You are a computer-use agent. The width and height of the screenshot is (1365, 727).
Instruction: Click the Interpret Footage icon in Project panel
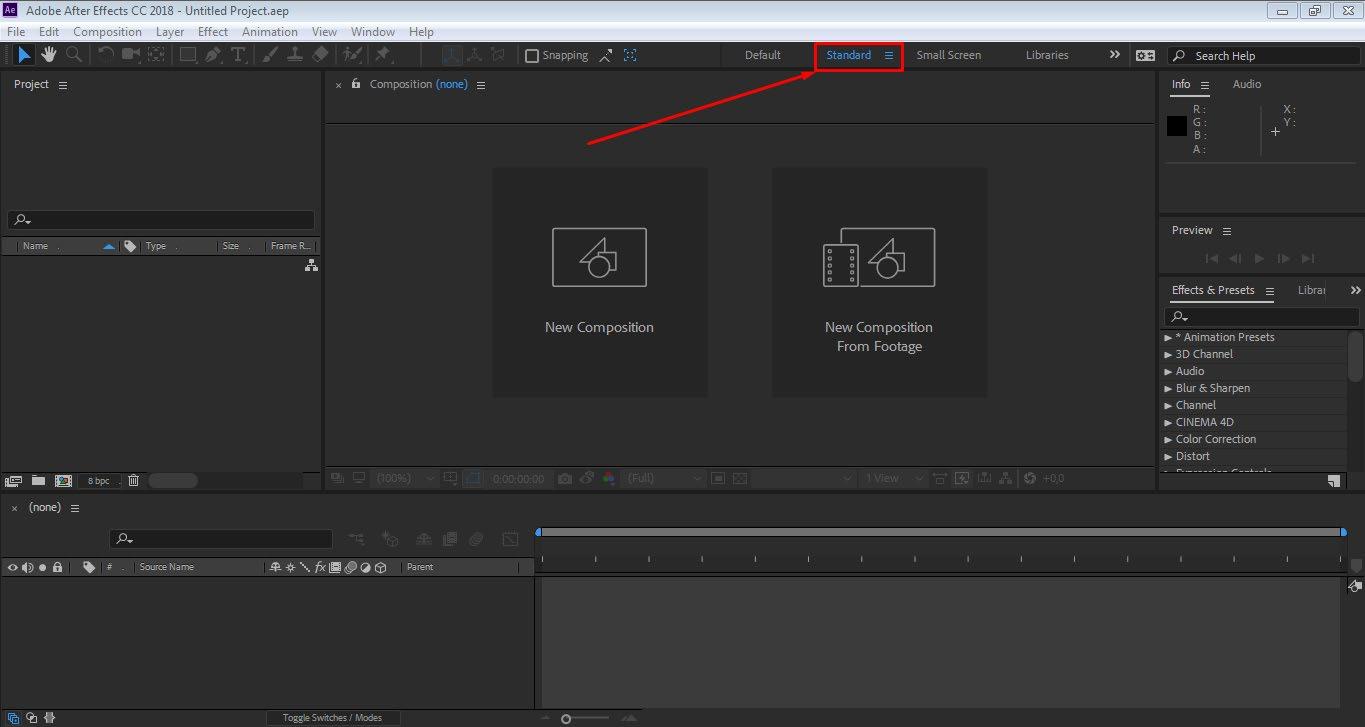(14, 481)
